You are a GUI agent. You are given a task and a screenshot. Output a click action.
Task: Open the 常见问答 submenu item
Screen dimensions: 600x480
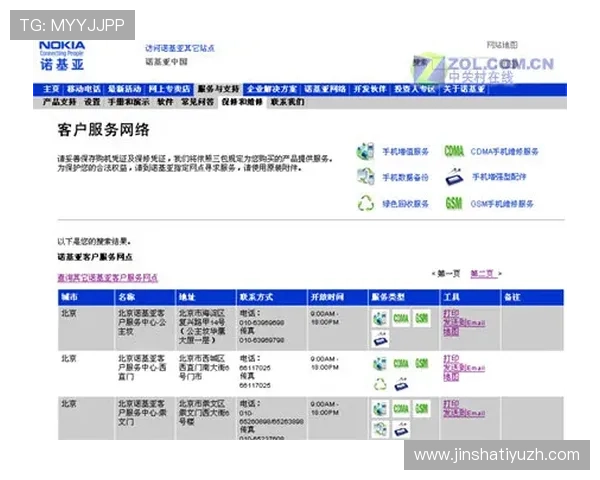197,102
